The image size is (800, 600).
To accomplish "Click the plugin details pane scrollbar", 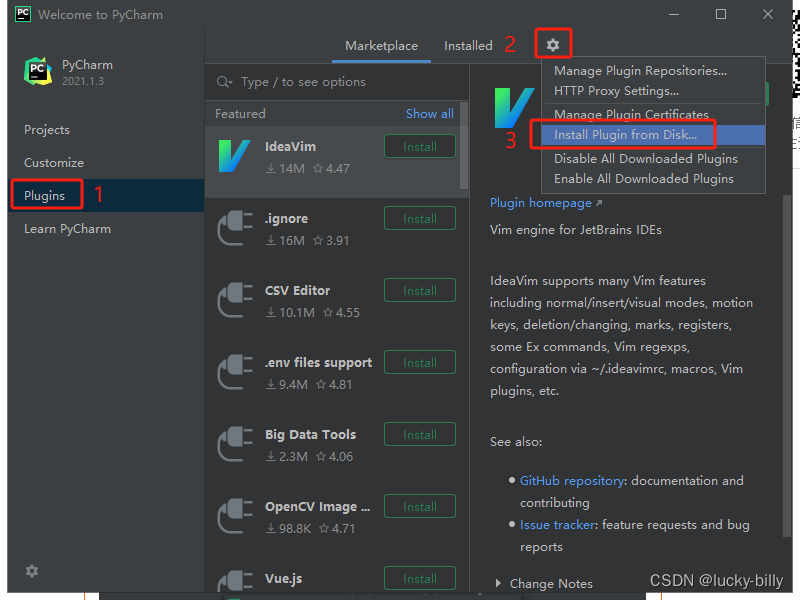I will (x=787, y=365).
